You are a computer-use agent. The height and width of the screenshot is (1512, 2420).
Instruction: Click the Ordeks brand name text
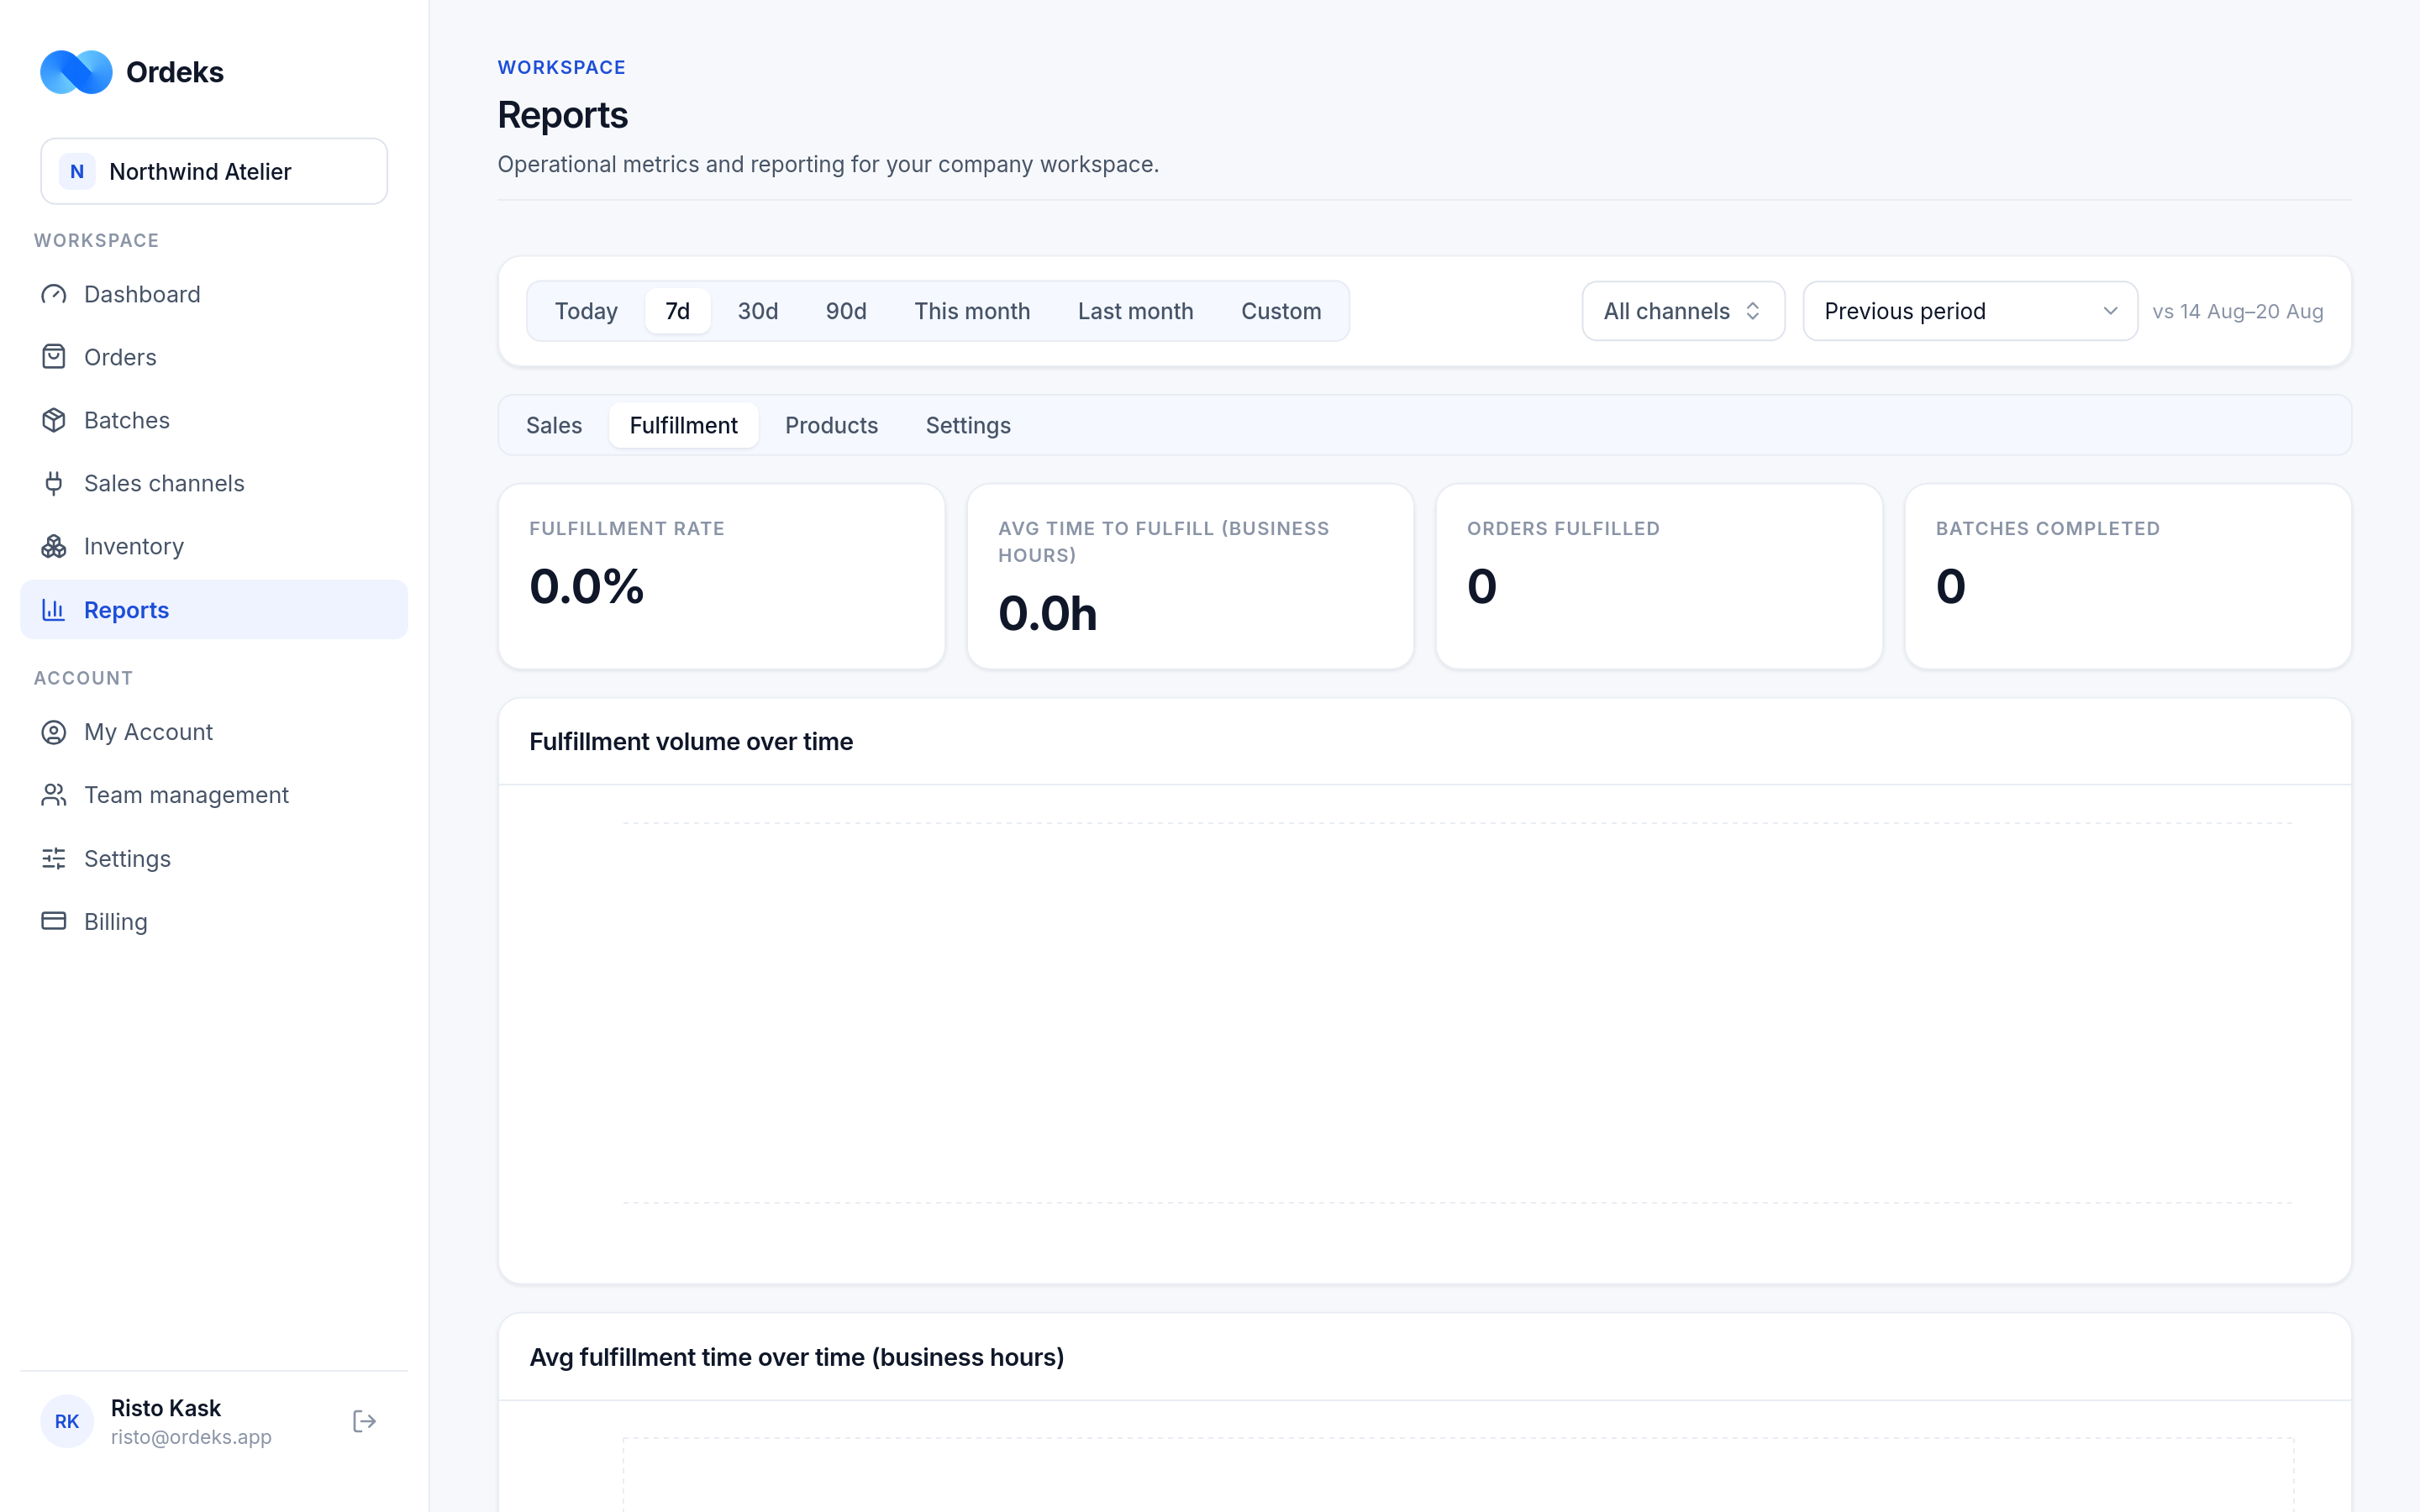click(x=175, y=72)
